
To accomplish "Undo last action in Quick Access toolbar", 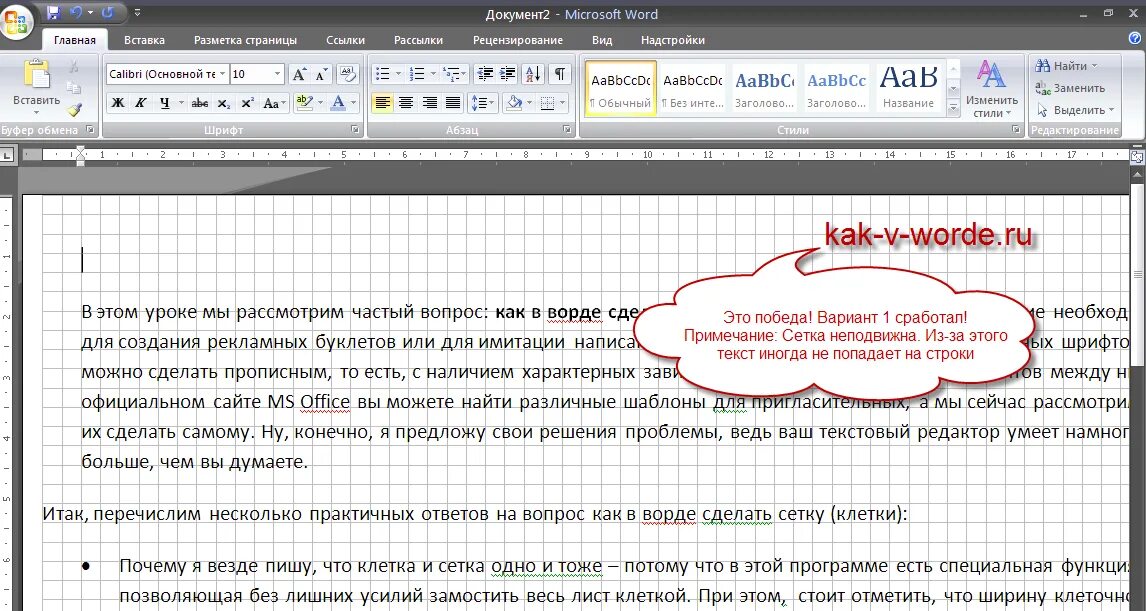I will (x=76, y=12).
